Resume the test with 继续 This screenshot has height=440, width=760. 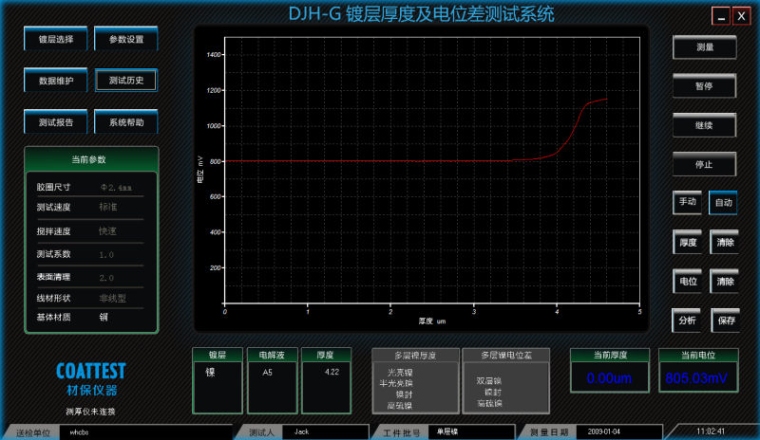(x=704, y=126)
